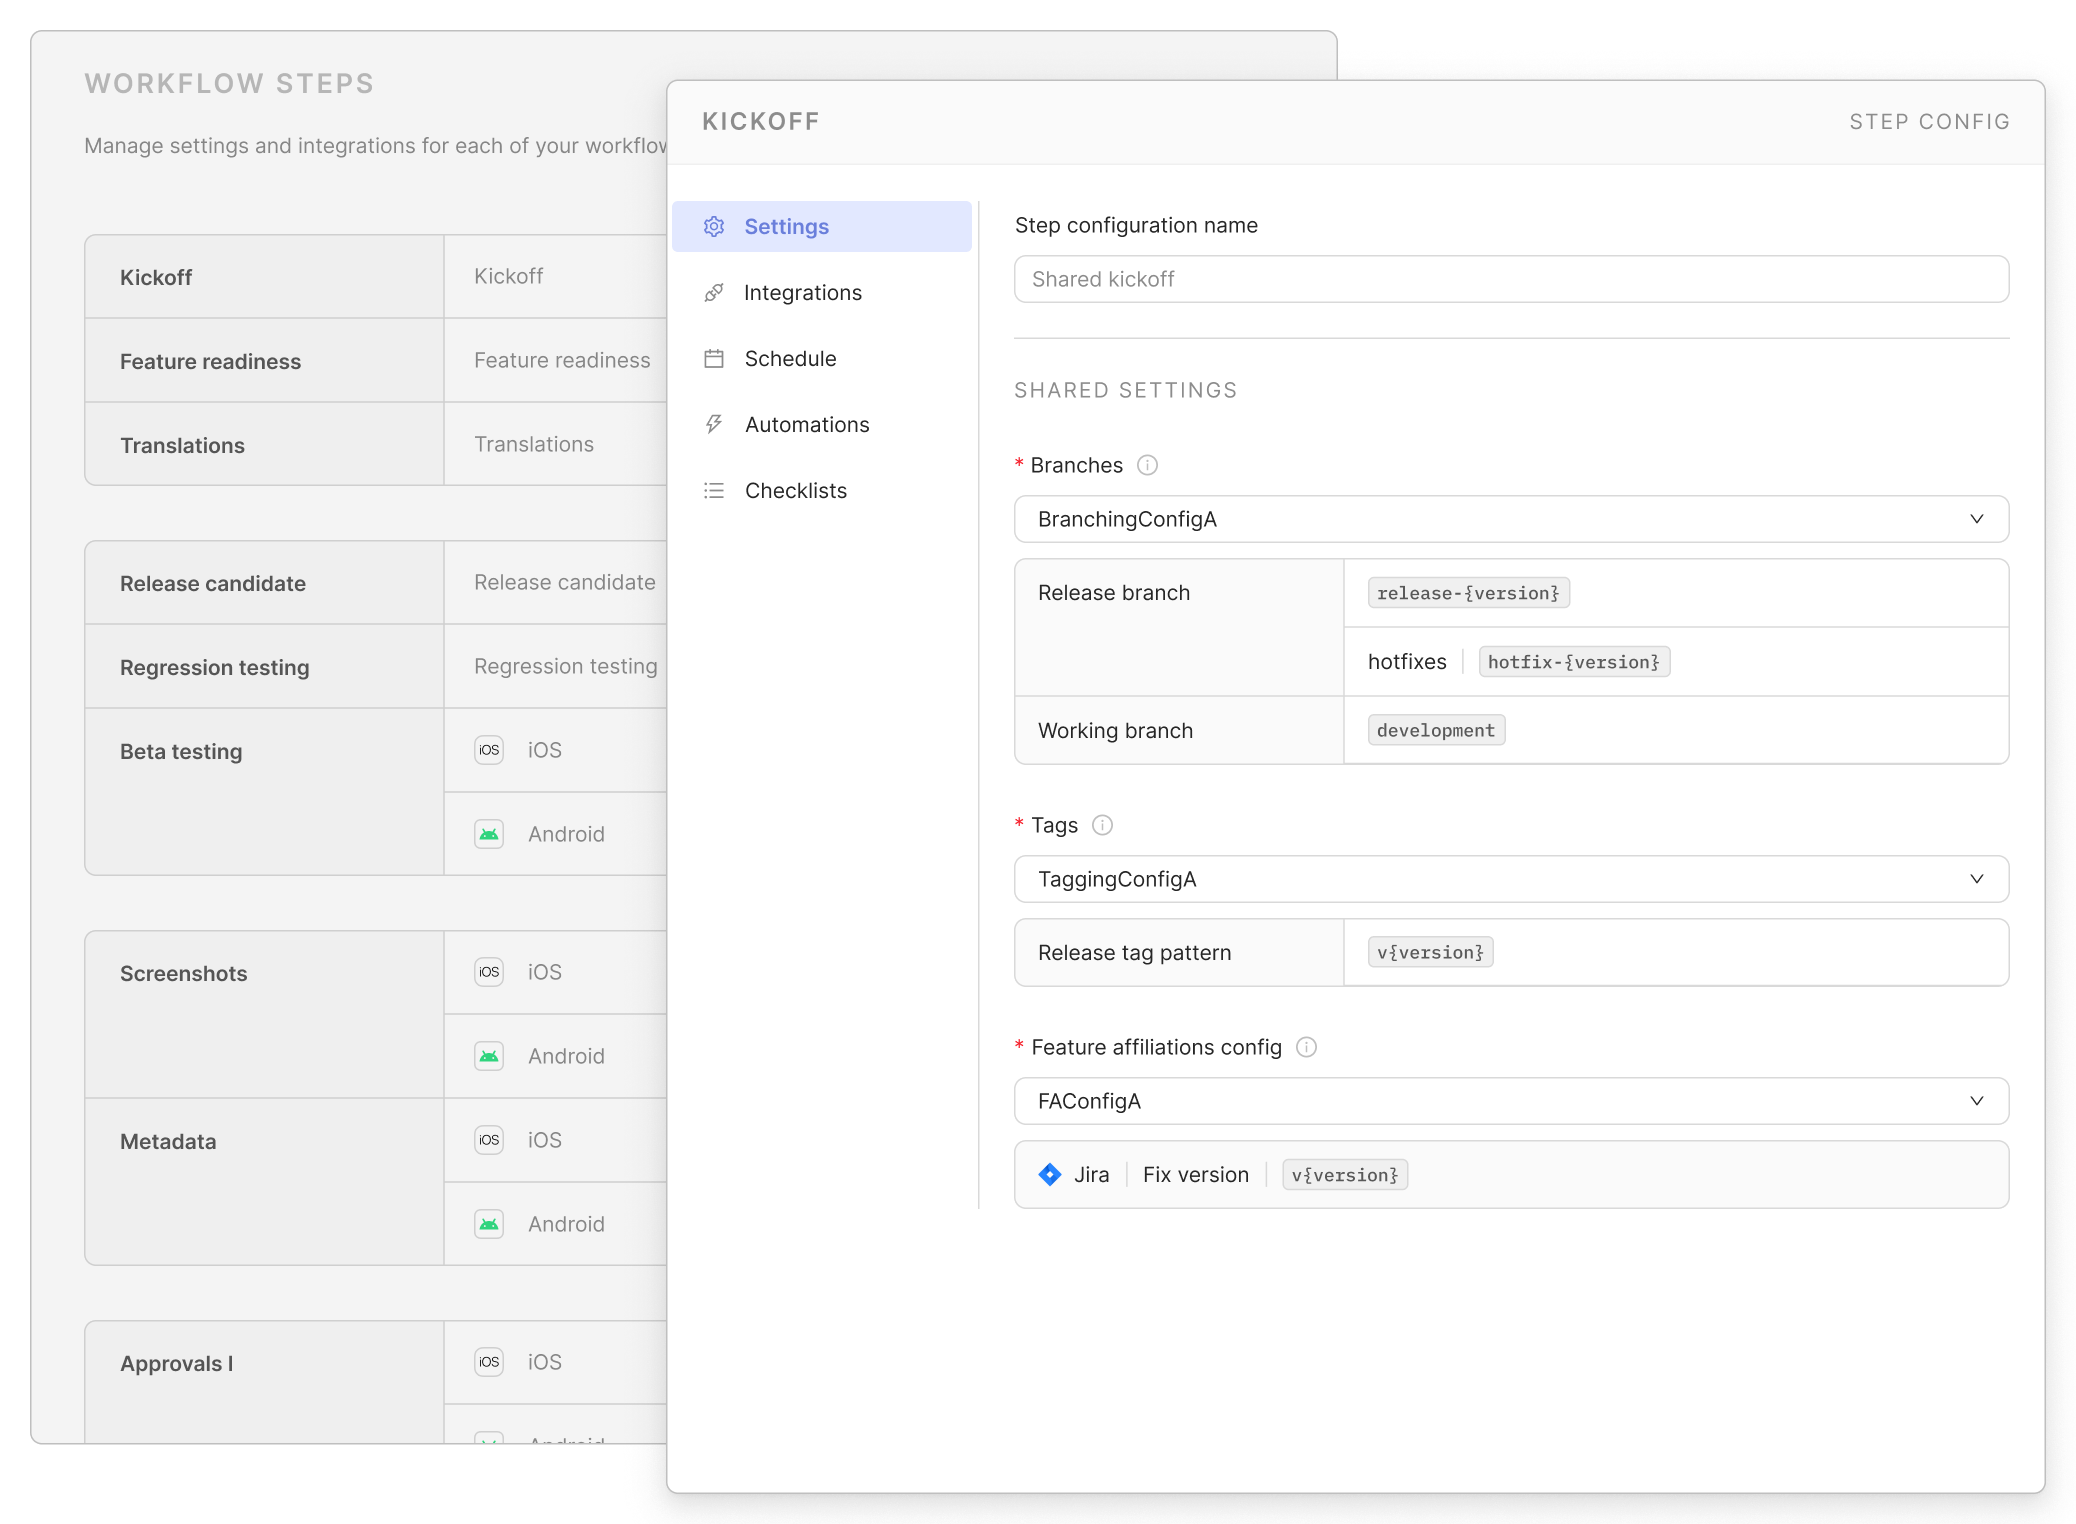Click the info icon next to Tags
This screenshot has height=1524, width=2076.
[x=1102, y=825]
